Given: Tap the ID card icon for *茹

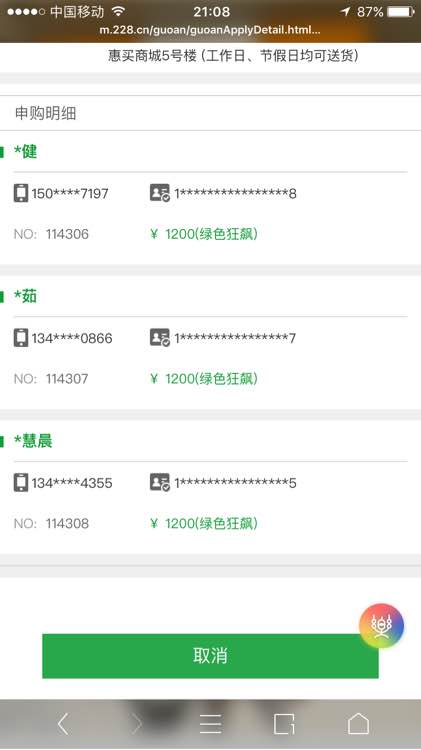Looking at the screenshot, I should (160, 338).
